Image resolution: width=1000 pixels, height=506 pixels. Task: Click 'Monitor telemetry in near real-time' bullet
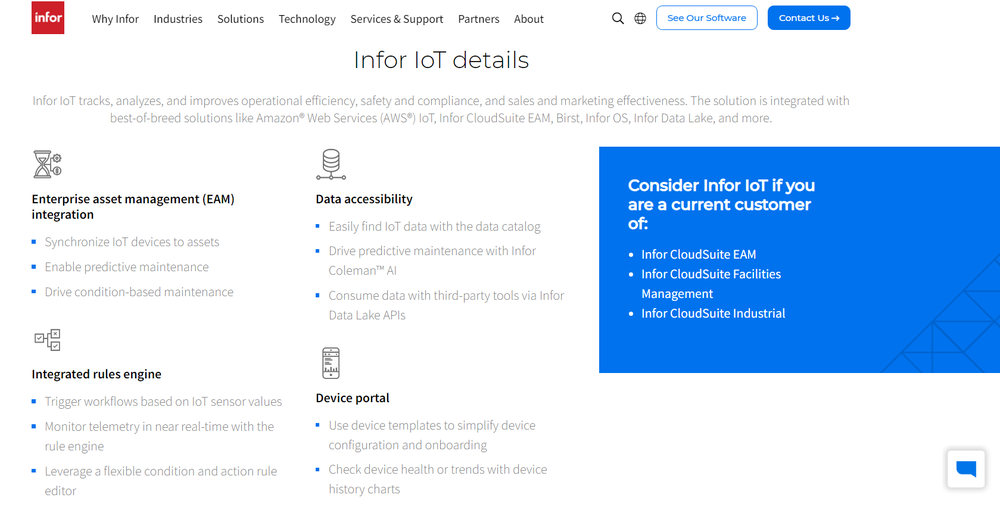pyautogui.click(x=159, y=436)
